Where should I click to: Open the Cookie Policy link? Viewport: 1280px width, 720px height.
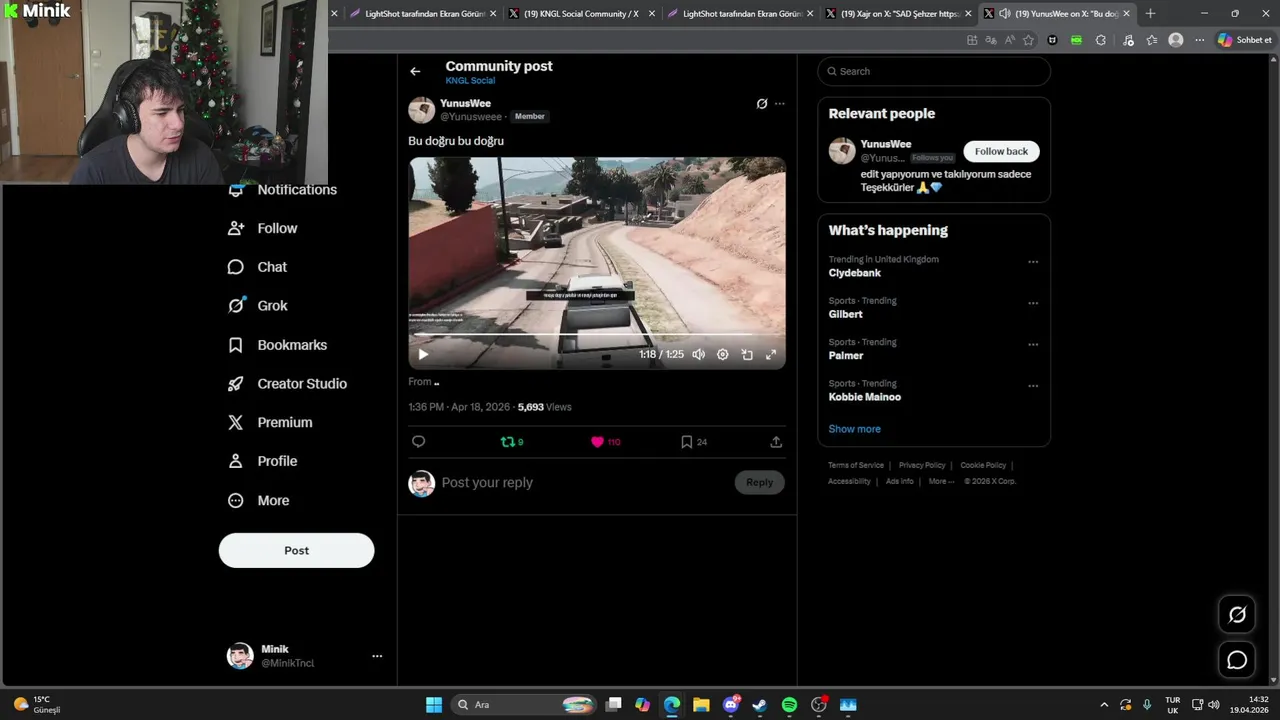pyautogui.click(x=983, y=465)
